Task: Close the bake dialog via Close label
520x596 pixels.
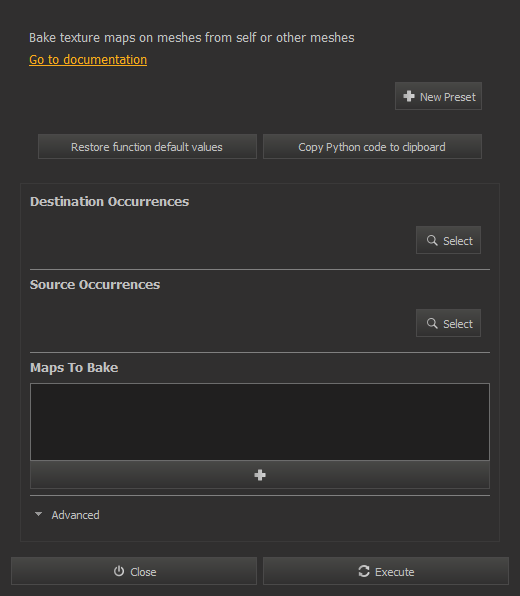Action: (x=143, y=572)
